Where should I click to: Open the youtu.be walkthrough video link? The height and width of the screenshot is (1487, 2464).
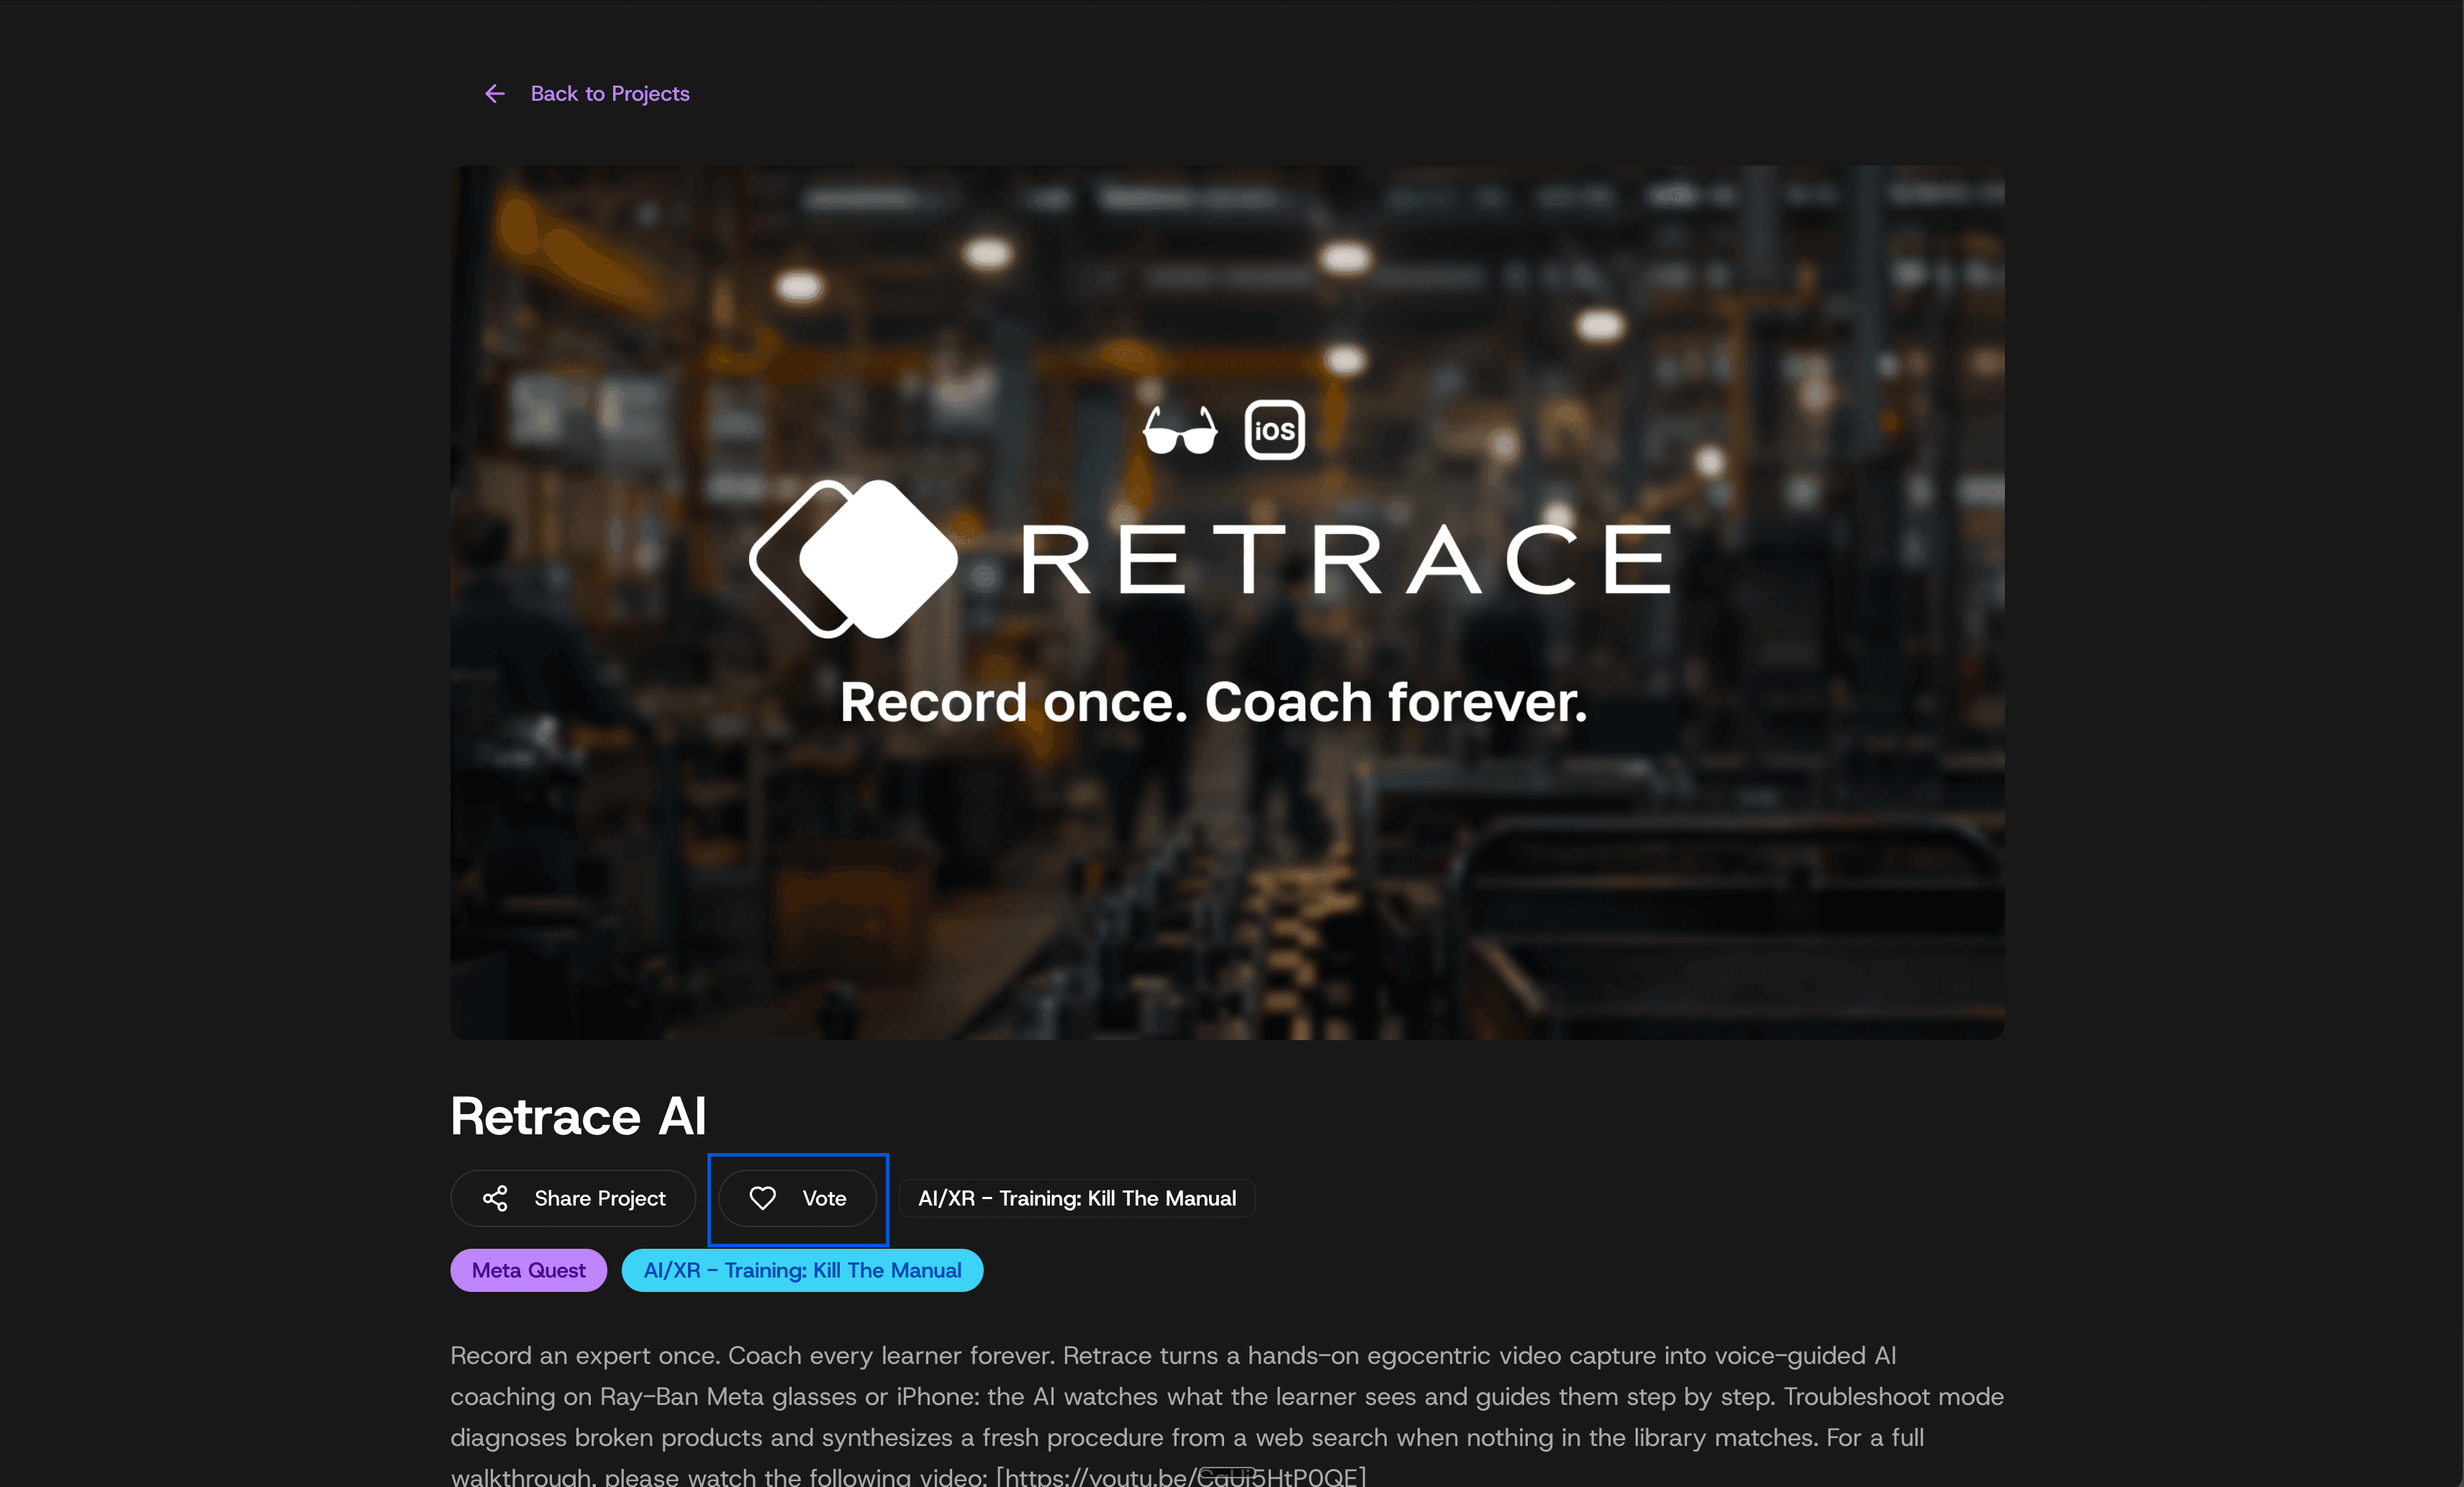click(1181, 1477)
